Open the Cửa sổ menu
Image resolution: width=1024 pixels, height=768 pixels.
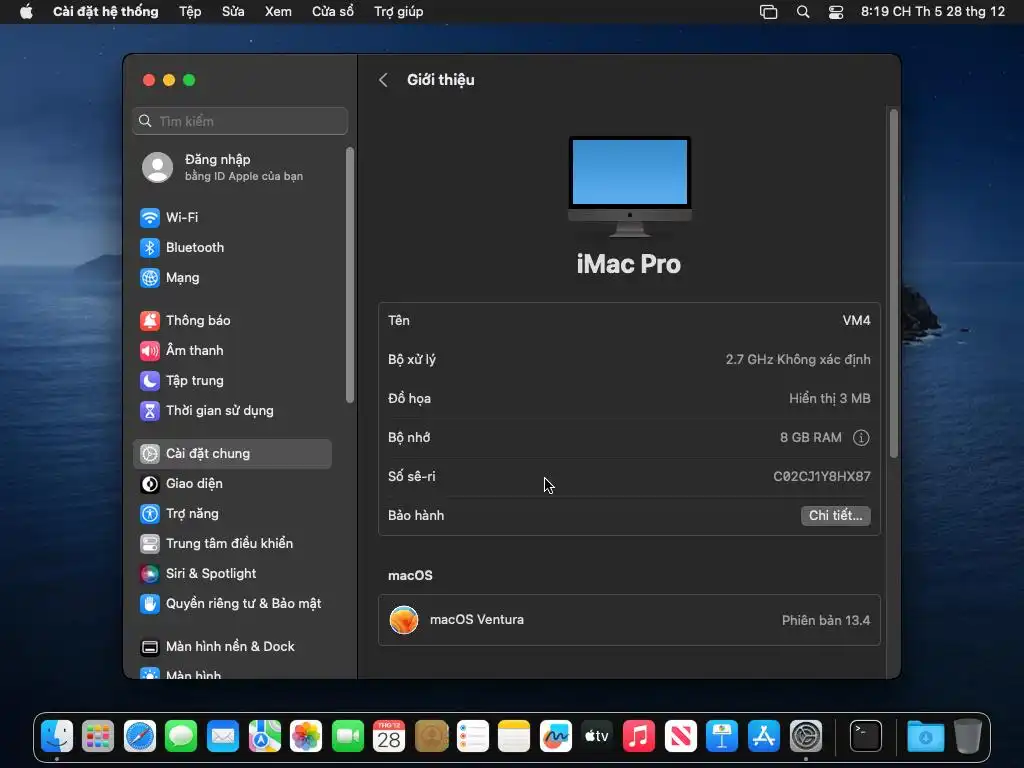click(x=333, y=12)
